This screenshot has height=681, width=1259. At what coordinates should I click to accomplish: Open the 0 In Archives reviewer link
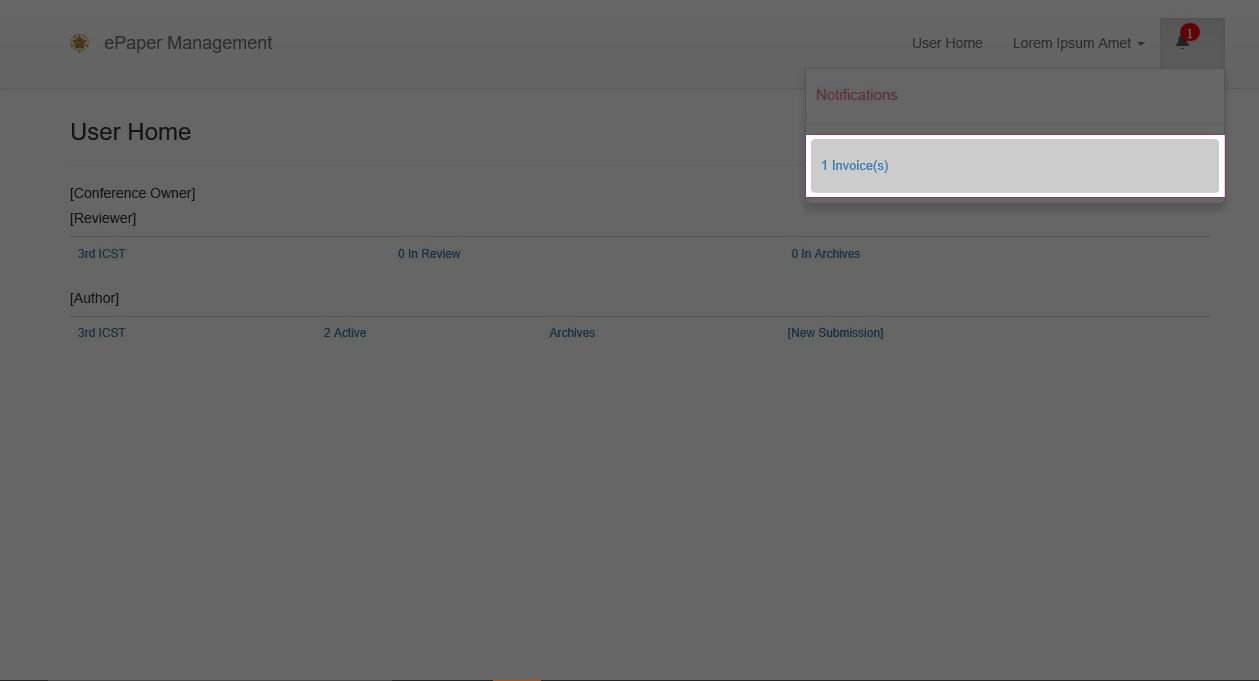coord(825,254)
